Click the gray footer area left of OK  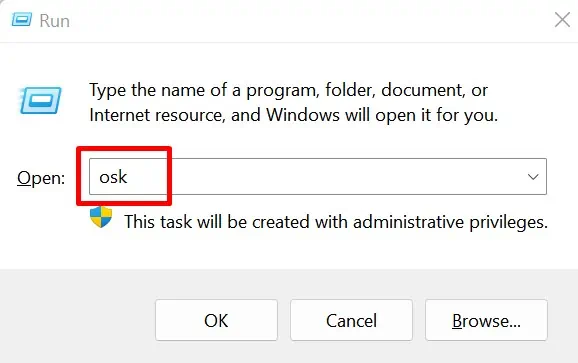[x=77, y=320]
